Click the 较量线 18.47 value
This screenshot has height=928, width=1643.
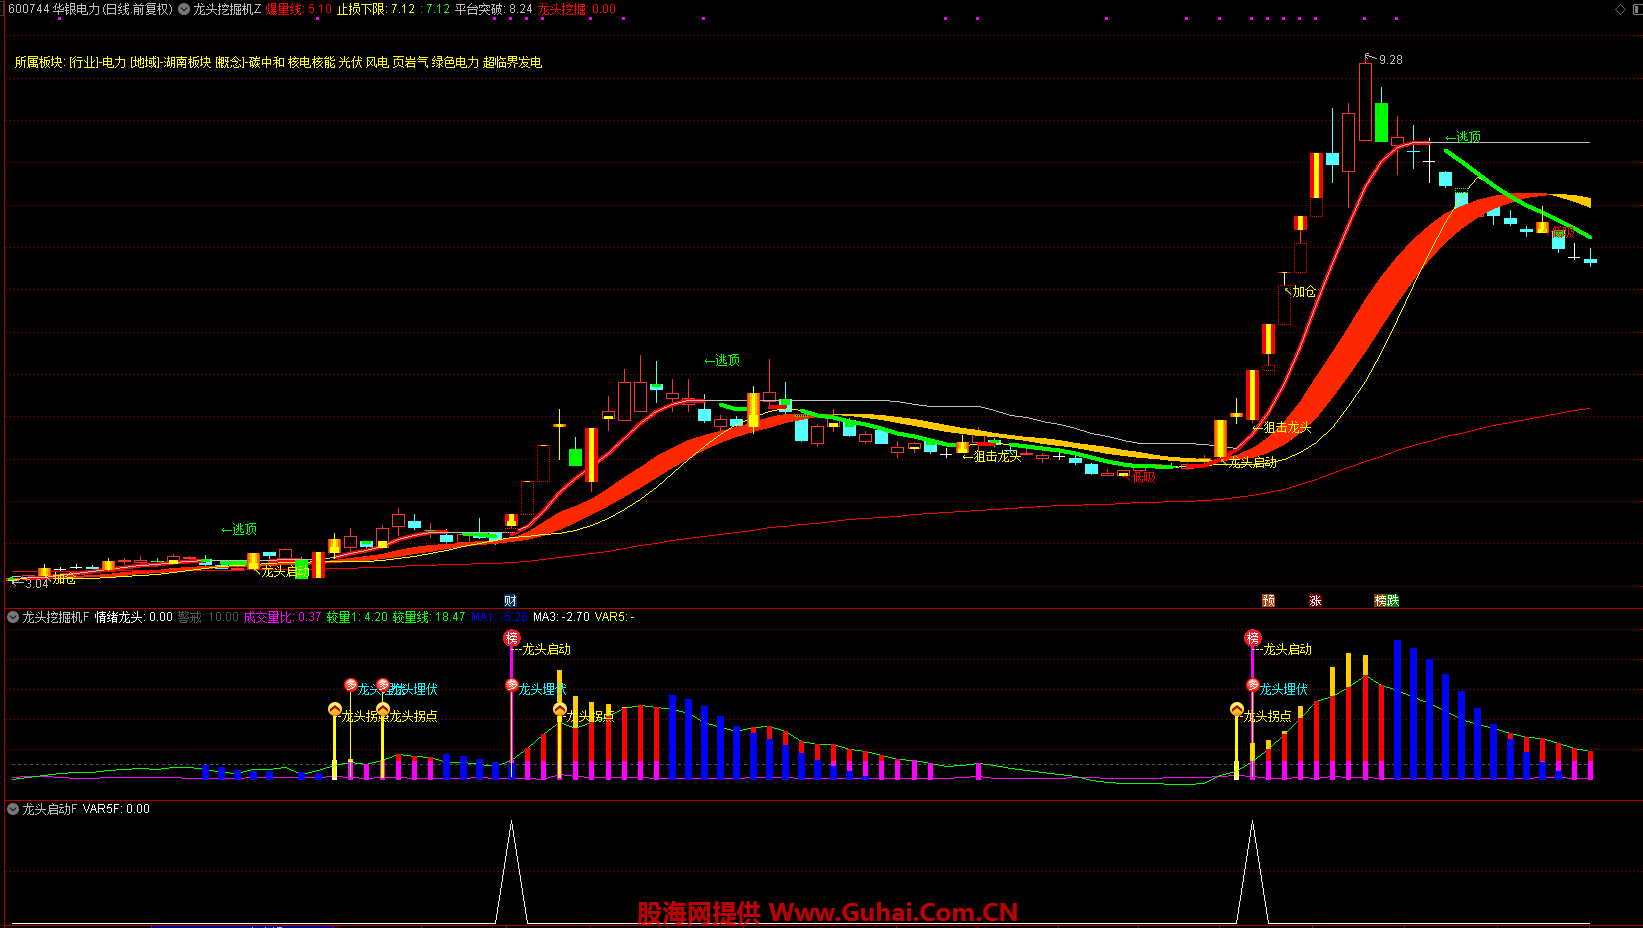point(428,617)
